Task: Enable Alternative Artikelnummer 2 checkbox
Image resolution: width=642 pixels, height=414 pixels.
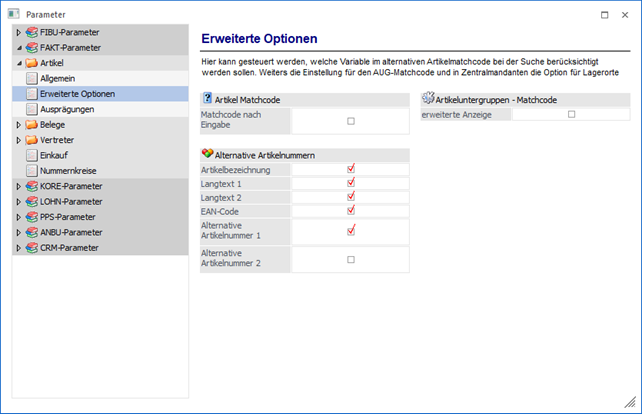Action: point(350,259)
